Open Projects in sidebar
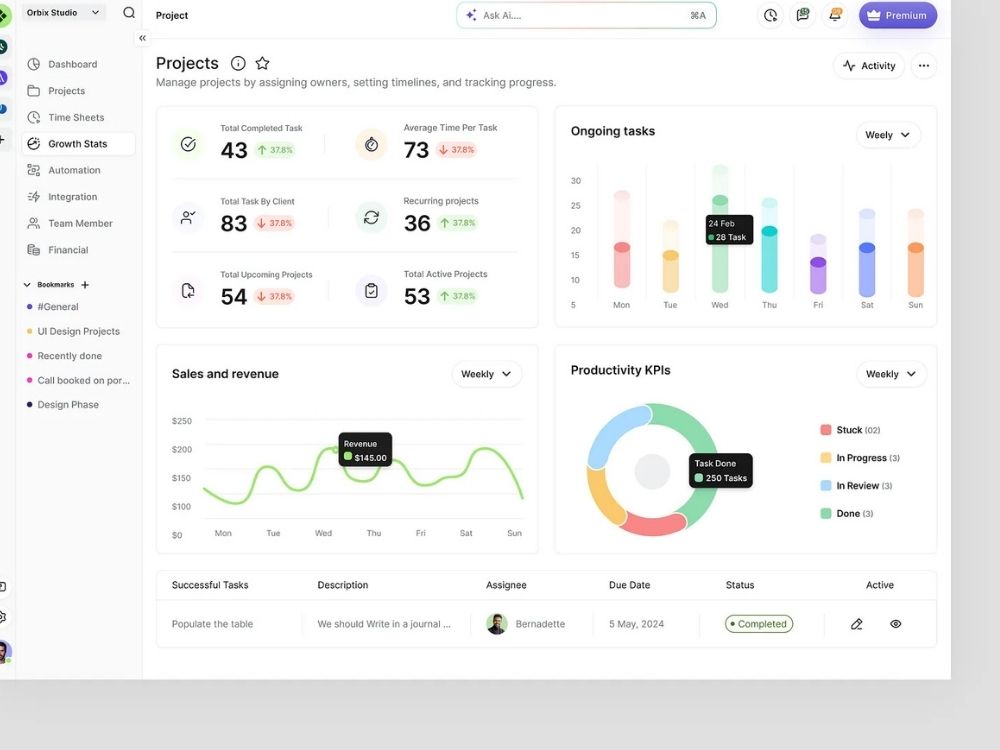This screenshot has height=750, width=1000. click(78, 91)
